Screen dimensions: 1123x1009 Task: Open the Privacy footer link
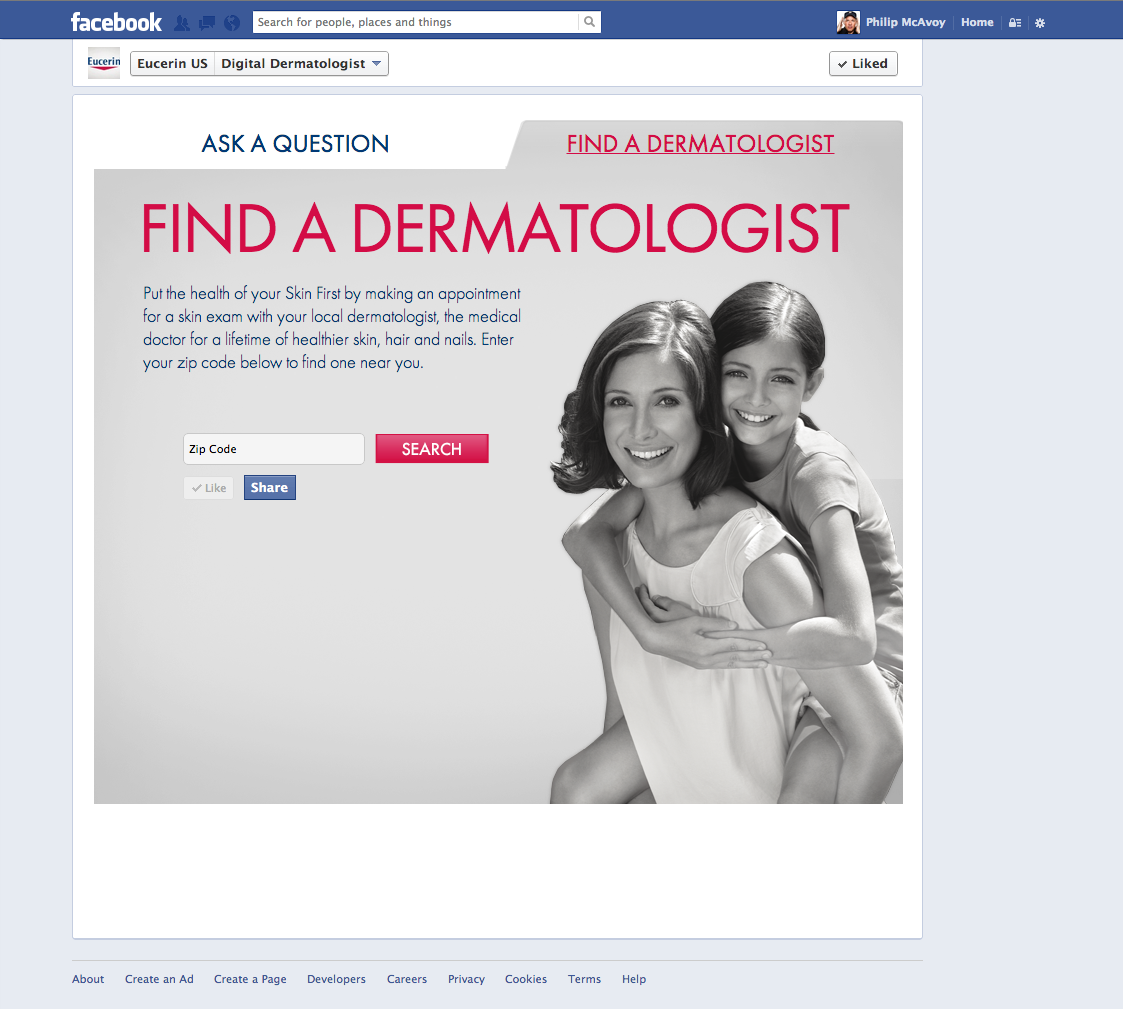click(x=466, y=979)
